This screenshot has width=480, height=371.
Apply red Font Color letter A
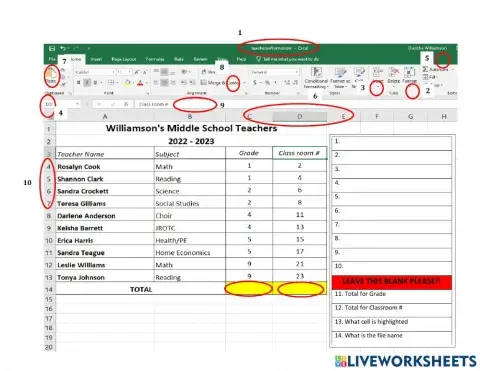140,83
